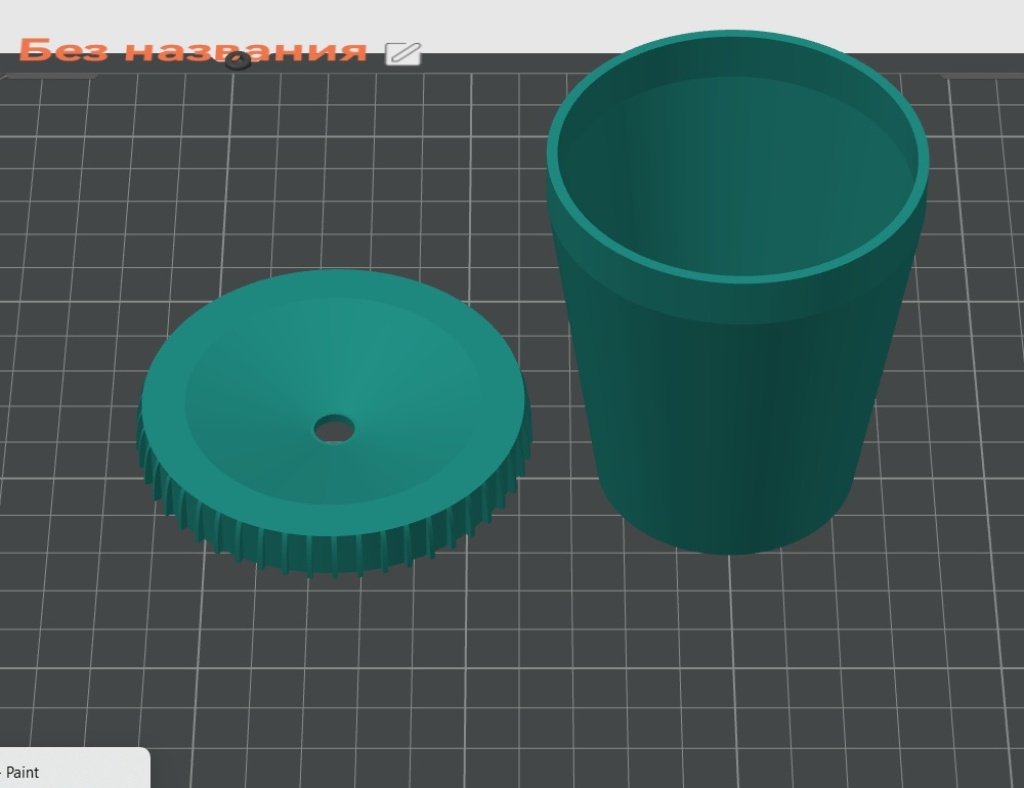1024x788 pixels.
Task: Click the light gray header strip above the plate
Action: (x=512, y=16)
